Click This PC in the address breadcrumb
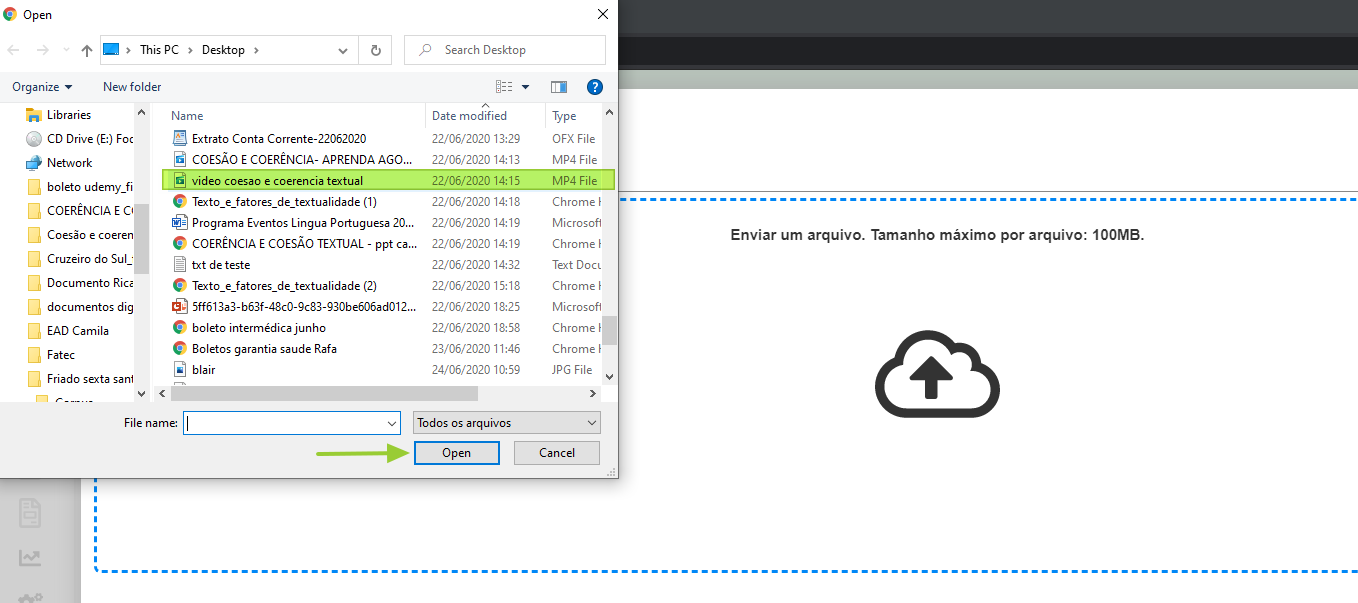 158,50
